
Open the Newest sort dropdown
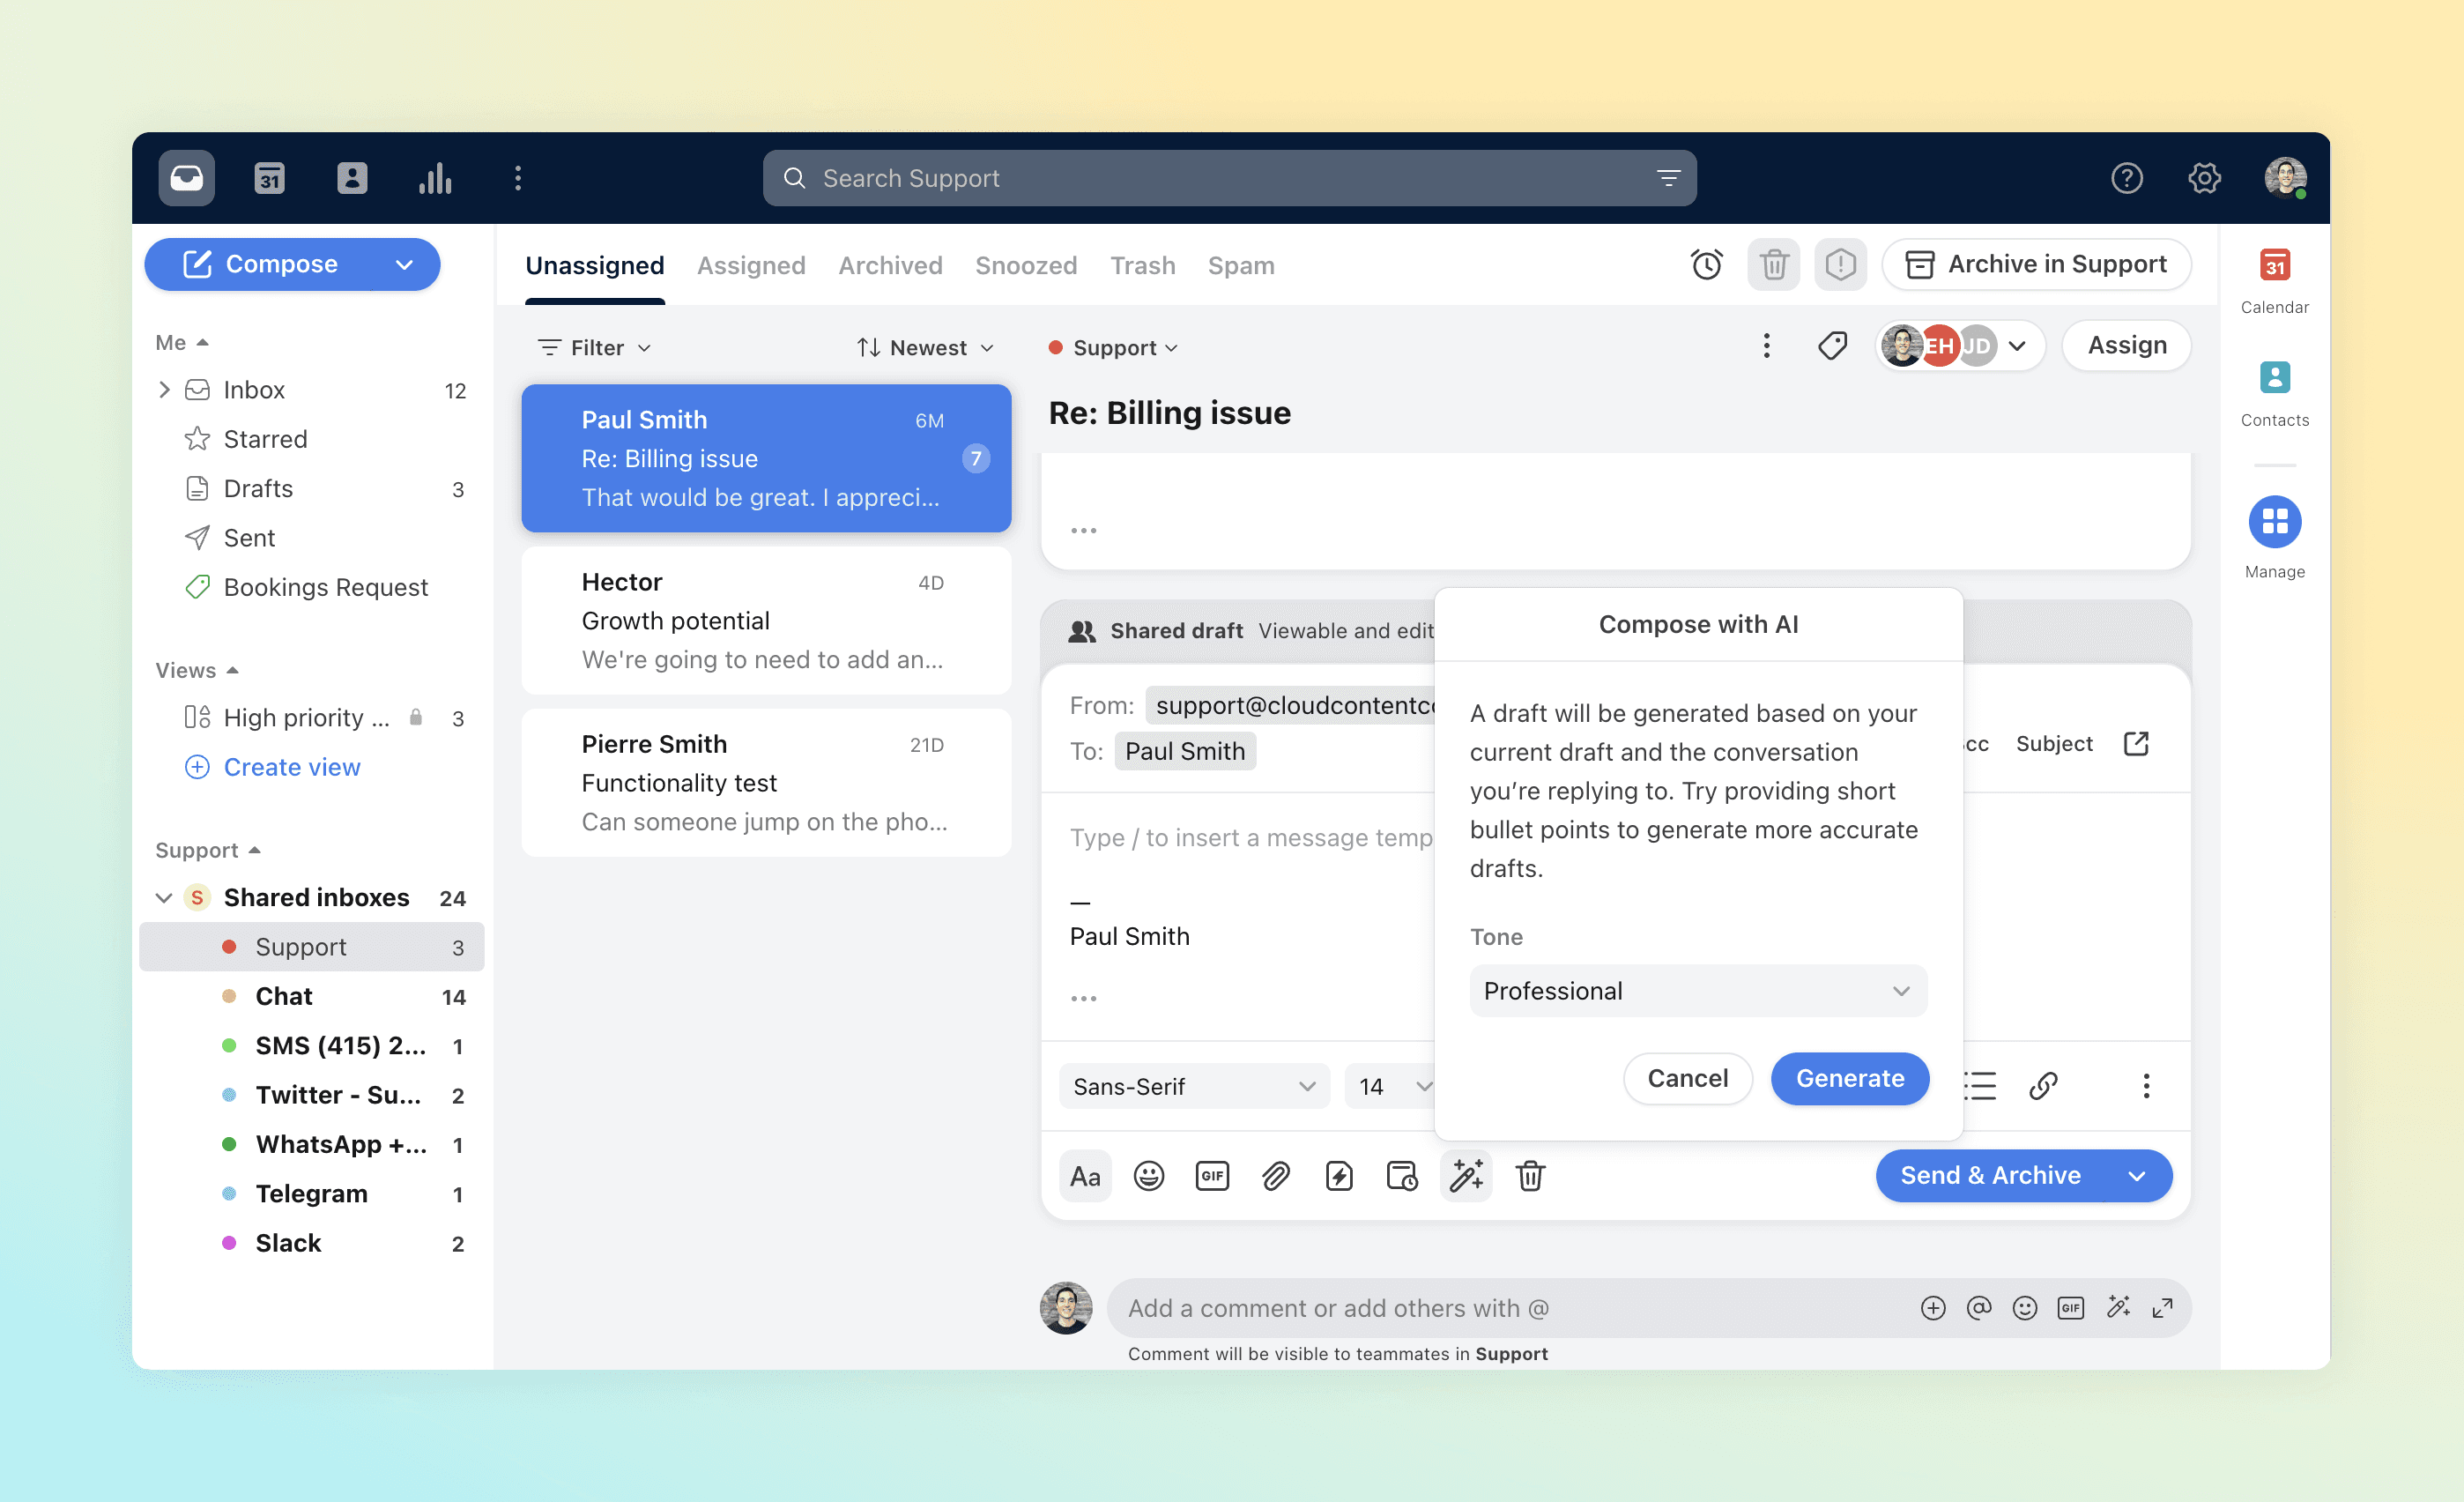926,348
